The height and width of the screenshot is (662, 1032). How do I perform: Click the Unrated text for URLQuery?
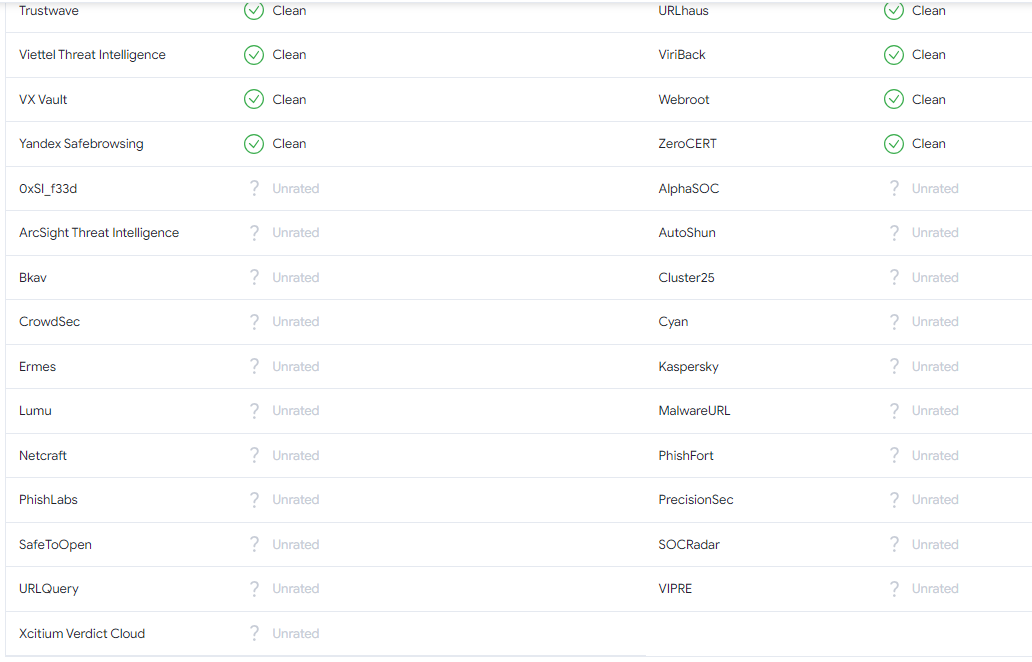coord(295,589)
